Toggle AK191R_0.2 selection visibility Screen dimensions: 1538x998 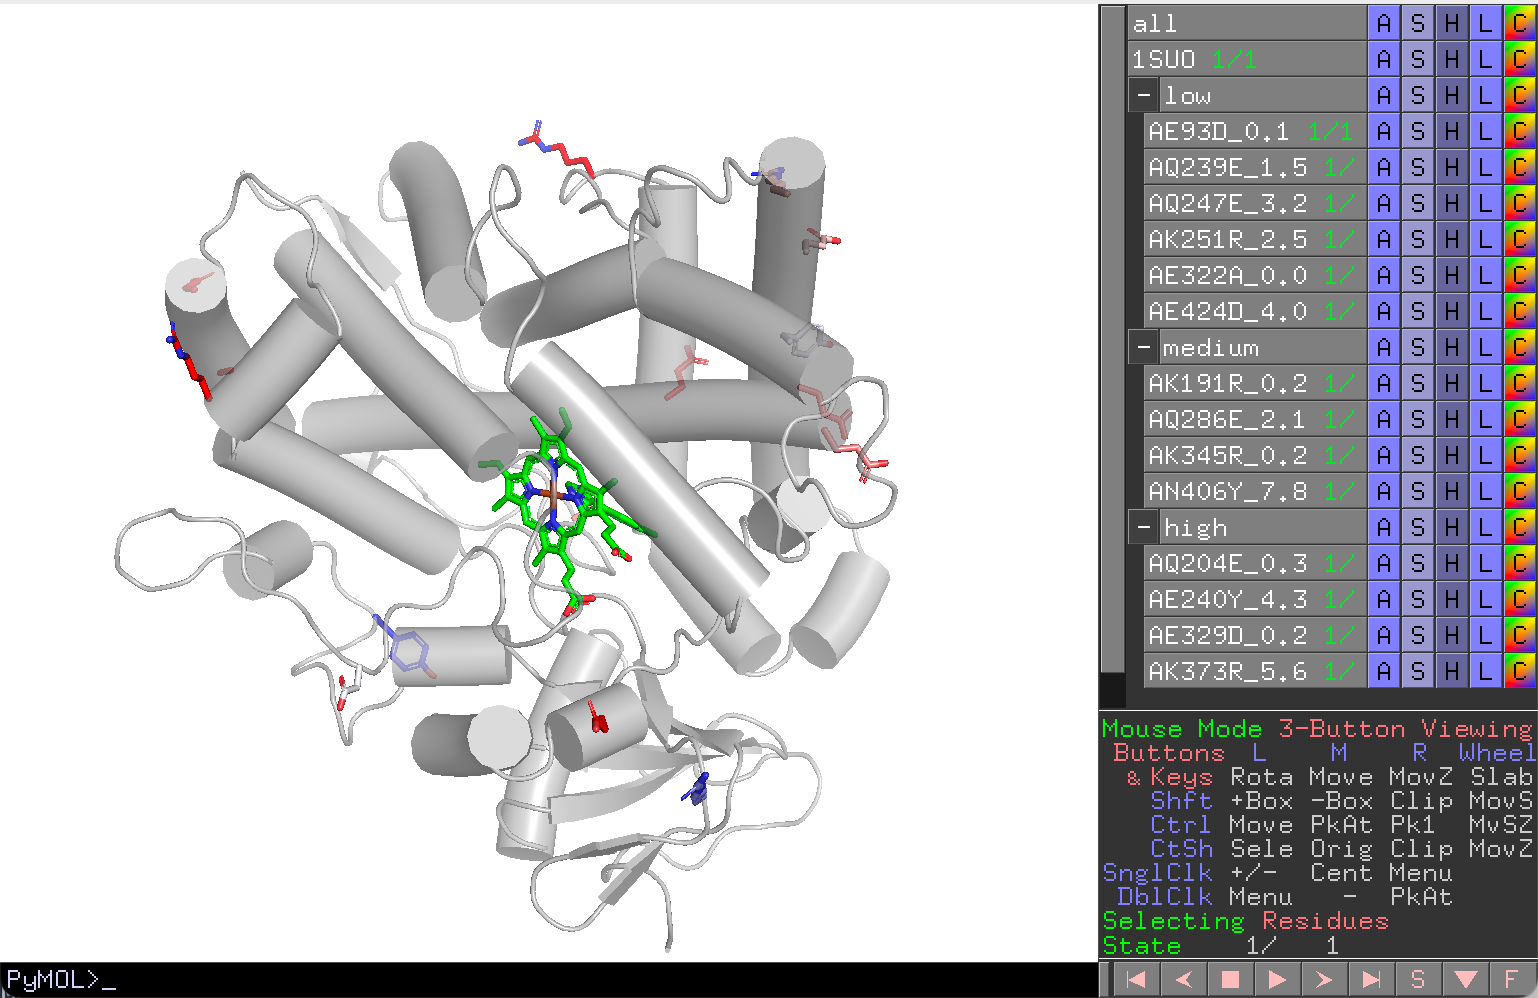1255,383
